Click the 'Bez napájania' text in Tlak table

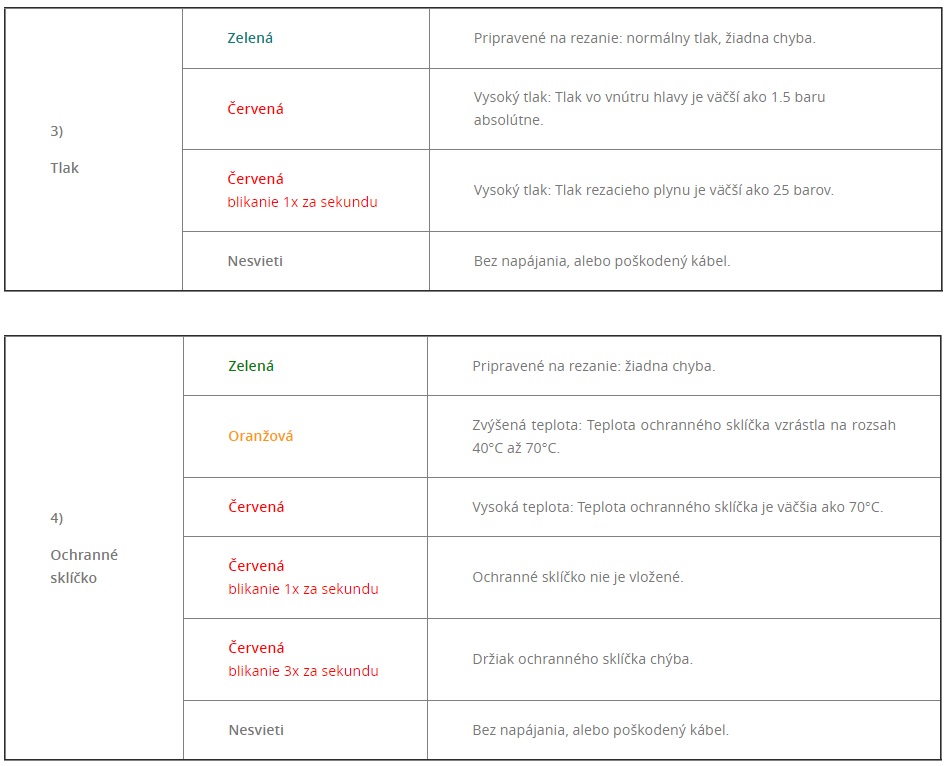click(602, 261)
